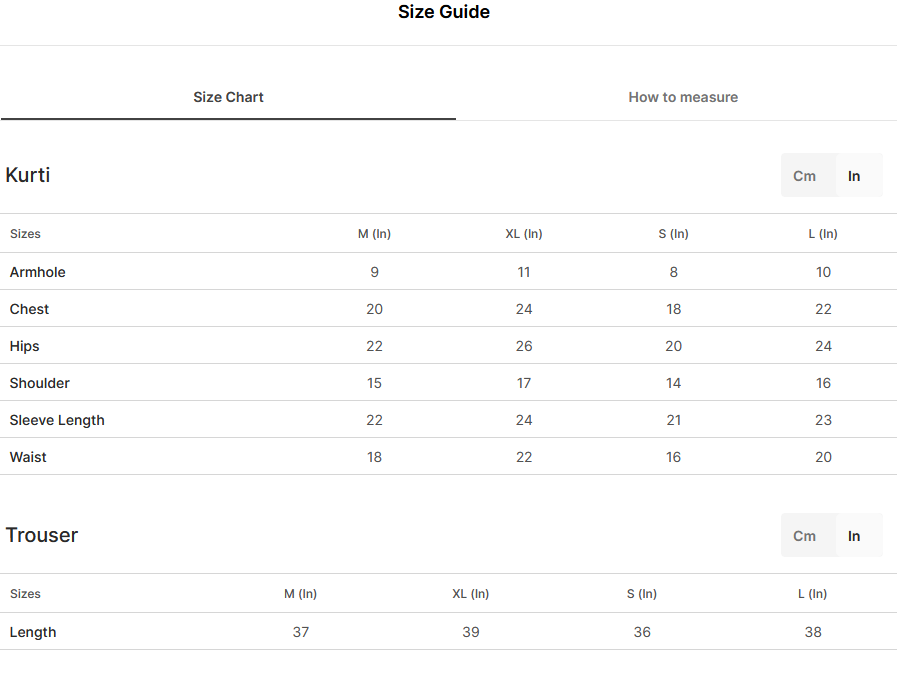Toggle Kurti measurements to Cm
The width and height of the screenshot is (897, 686).
point(804,176)
